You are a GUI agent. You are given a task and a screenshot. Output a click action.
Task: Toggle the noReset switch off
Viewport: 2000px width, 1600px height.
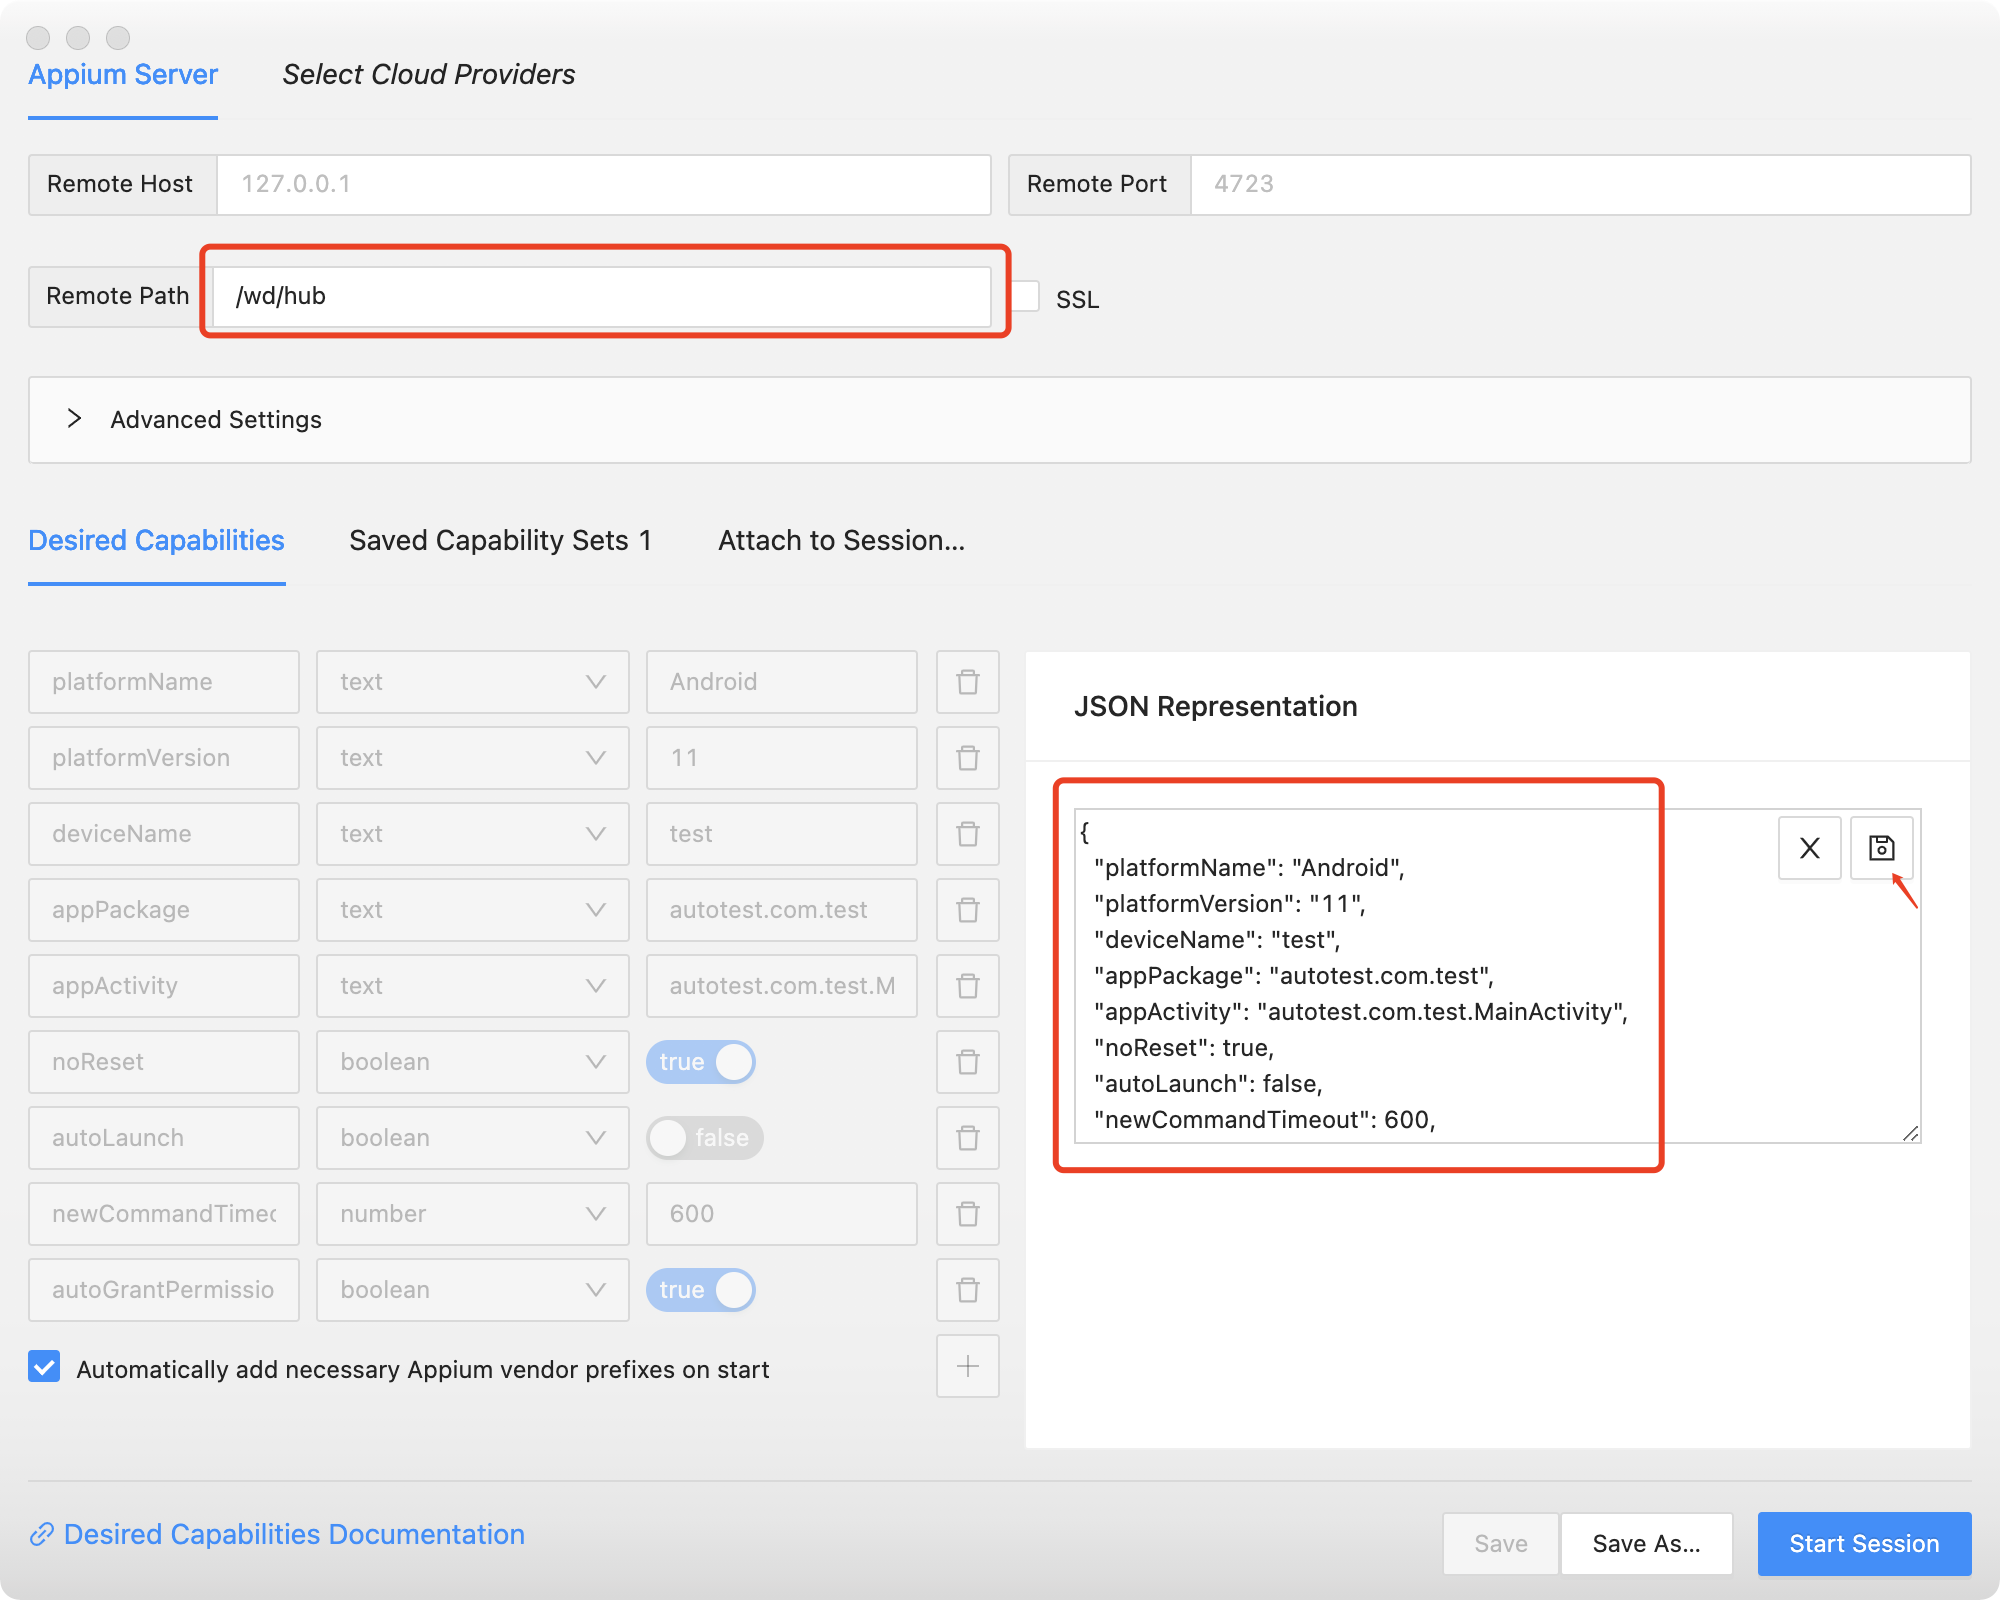pos(701,1062)
